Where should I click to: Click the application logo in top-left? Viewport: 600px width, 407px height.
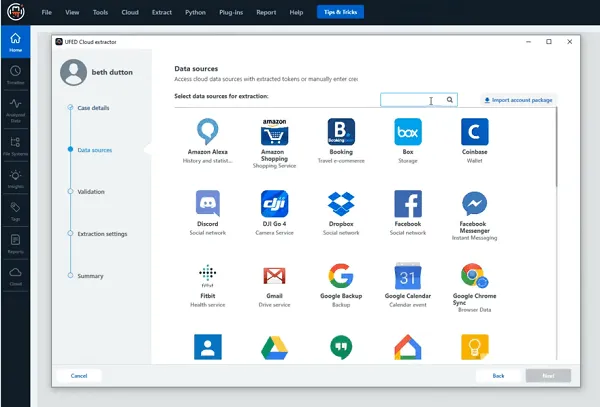click(16, 12)
